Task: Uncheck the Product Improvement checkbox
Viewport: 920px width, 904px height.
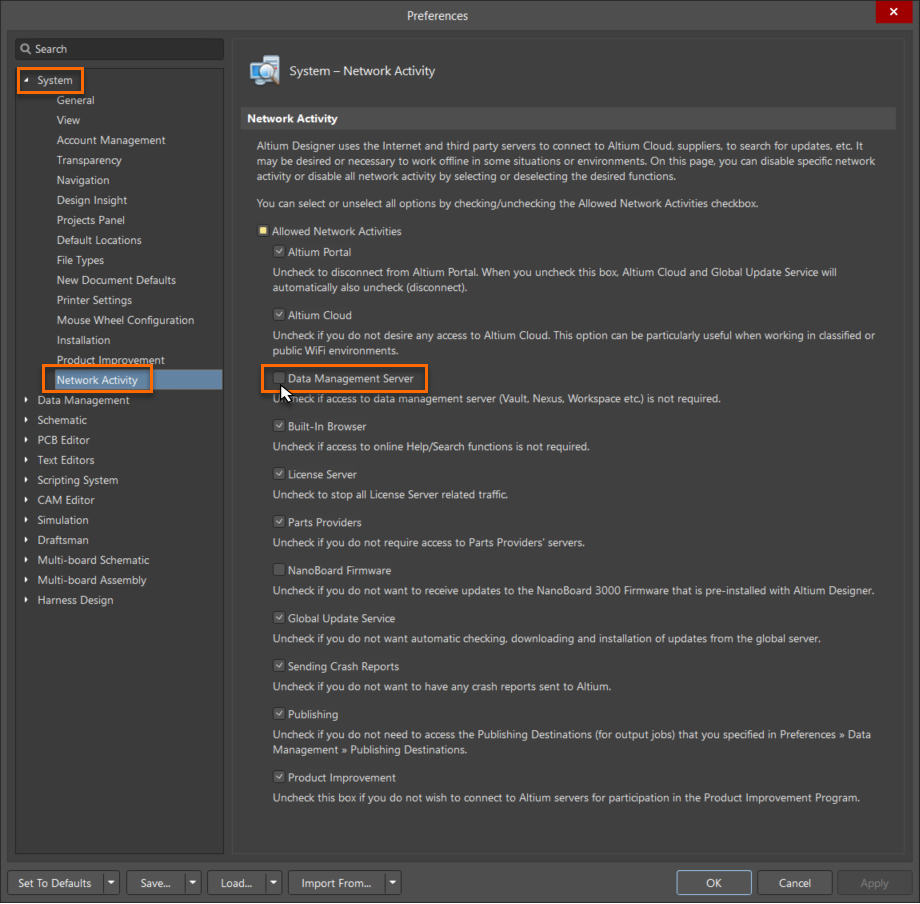Action: click(279, 777)
